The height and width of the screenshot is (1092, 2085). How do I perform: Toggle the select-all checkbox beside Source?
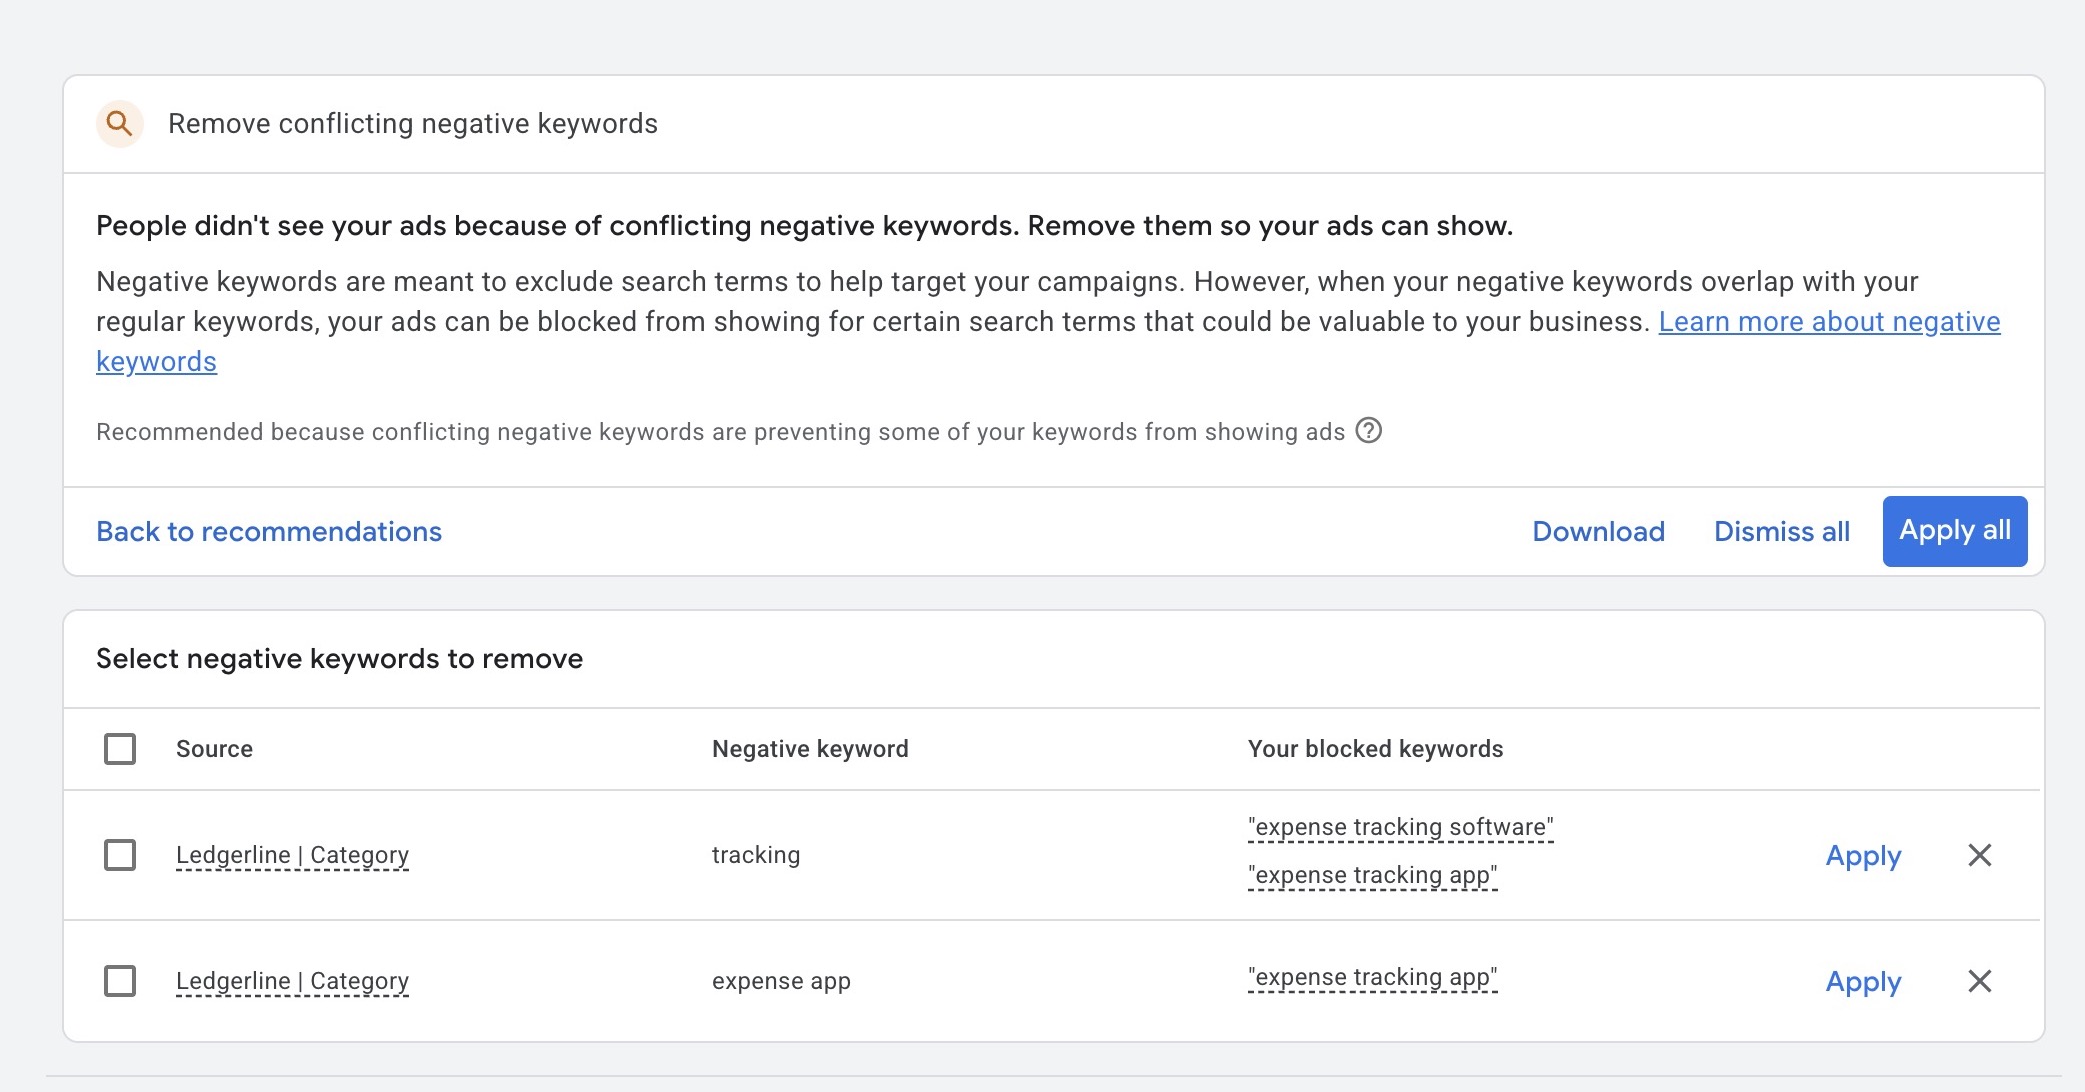(120, 749)
